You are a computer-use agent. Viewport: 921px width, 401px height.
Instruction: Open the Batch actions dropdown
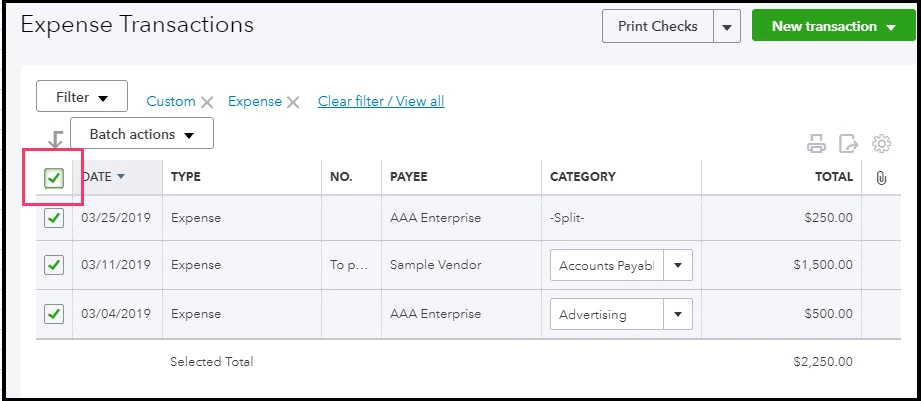(142, 133)
